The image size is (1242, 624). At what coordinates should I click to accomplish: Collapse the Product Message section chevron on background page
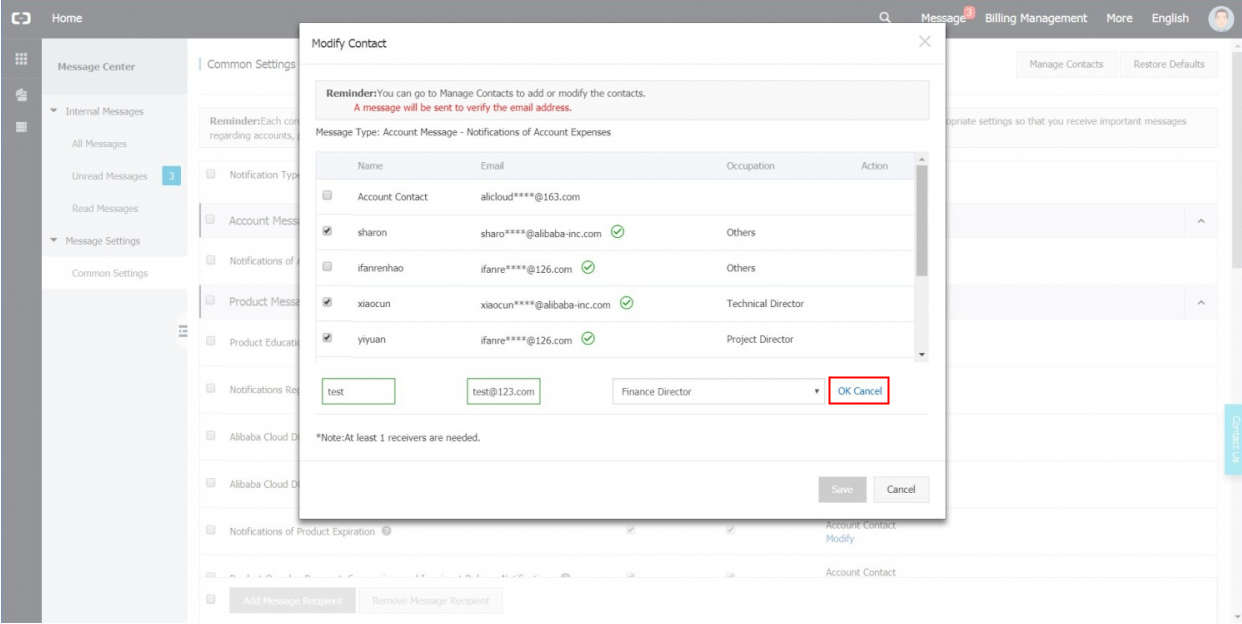pyautogui.click(x=1202, y=302)
